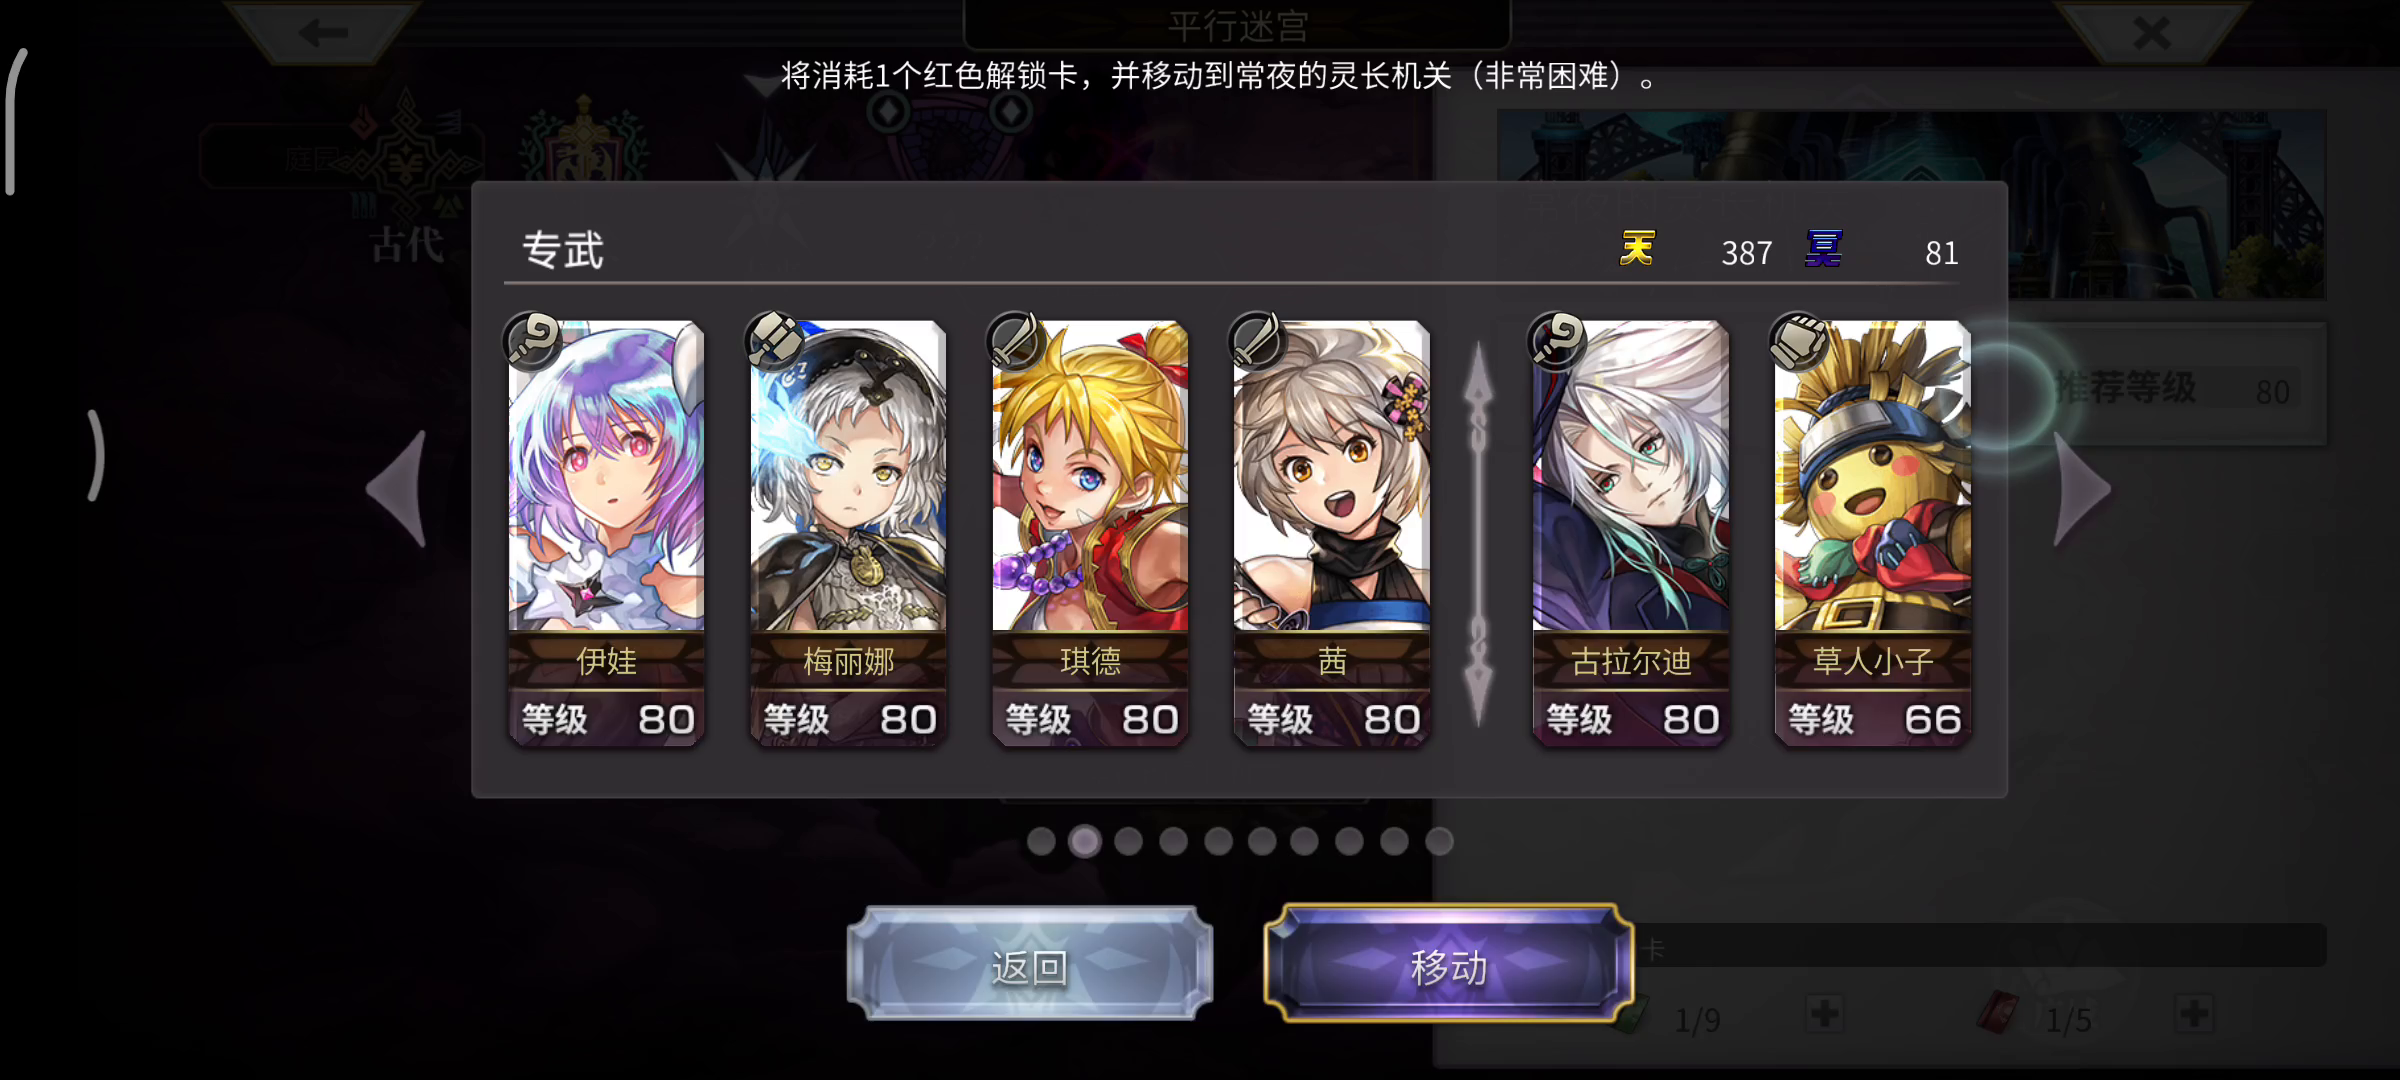The height and width of the screenshot is (1080, 2400).
Task: Click the back arrow at the top left
Action: (322, 33)
